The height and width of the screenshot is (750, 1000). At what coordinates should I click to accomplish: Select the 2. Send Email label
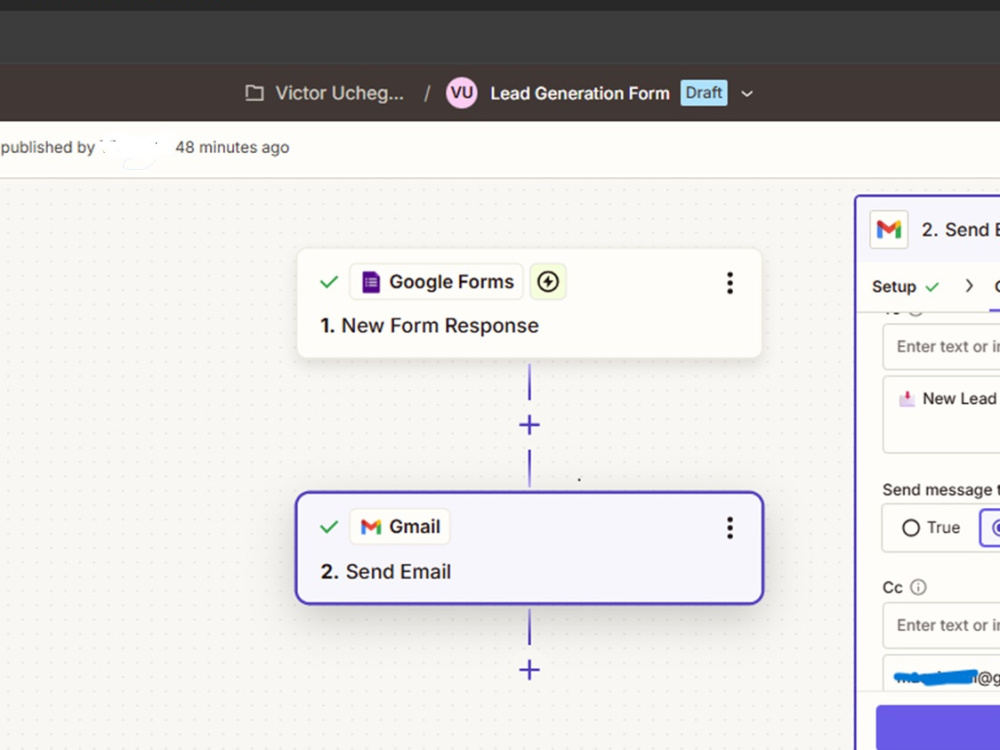click(x=386, y=571)
